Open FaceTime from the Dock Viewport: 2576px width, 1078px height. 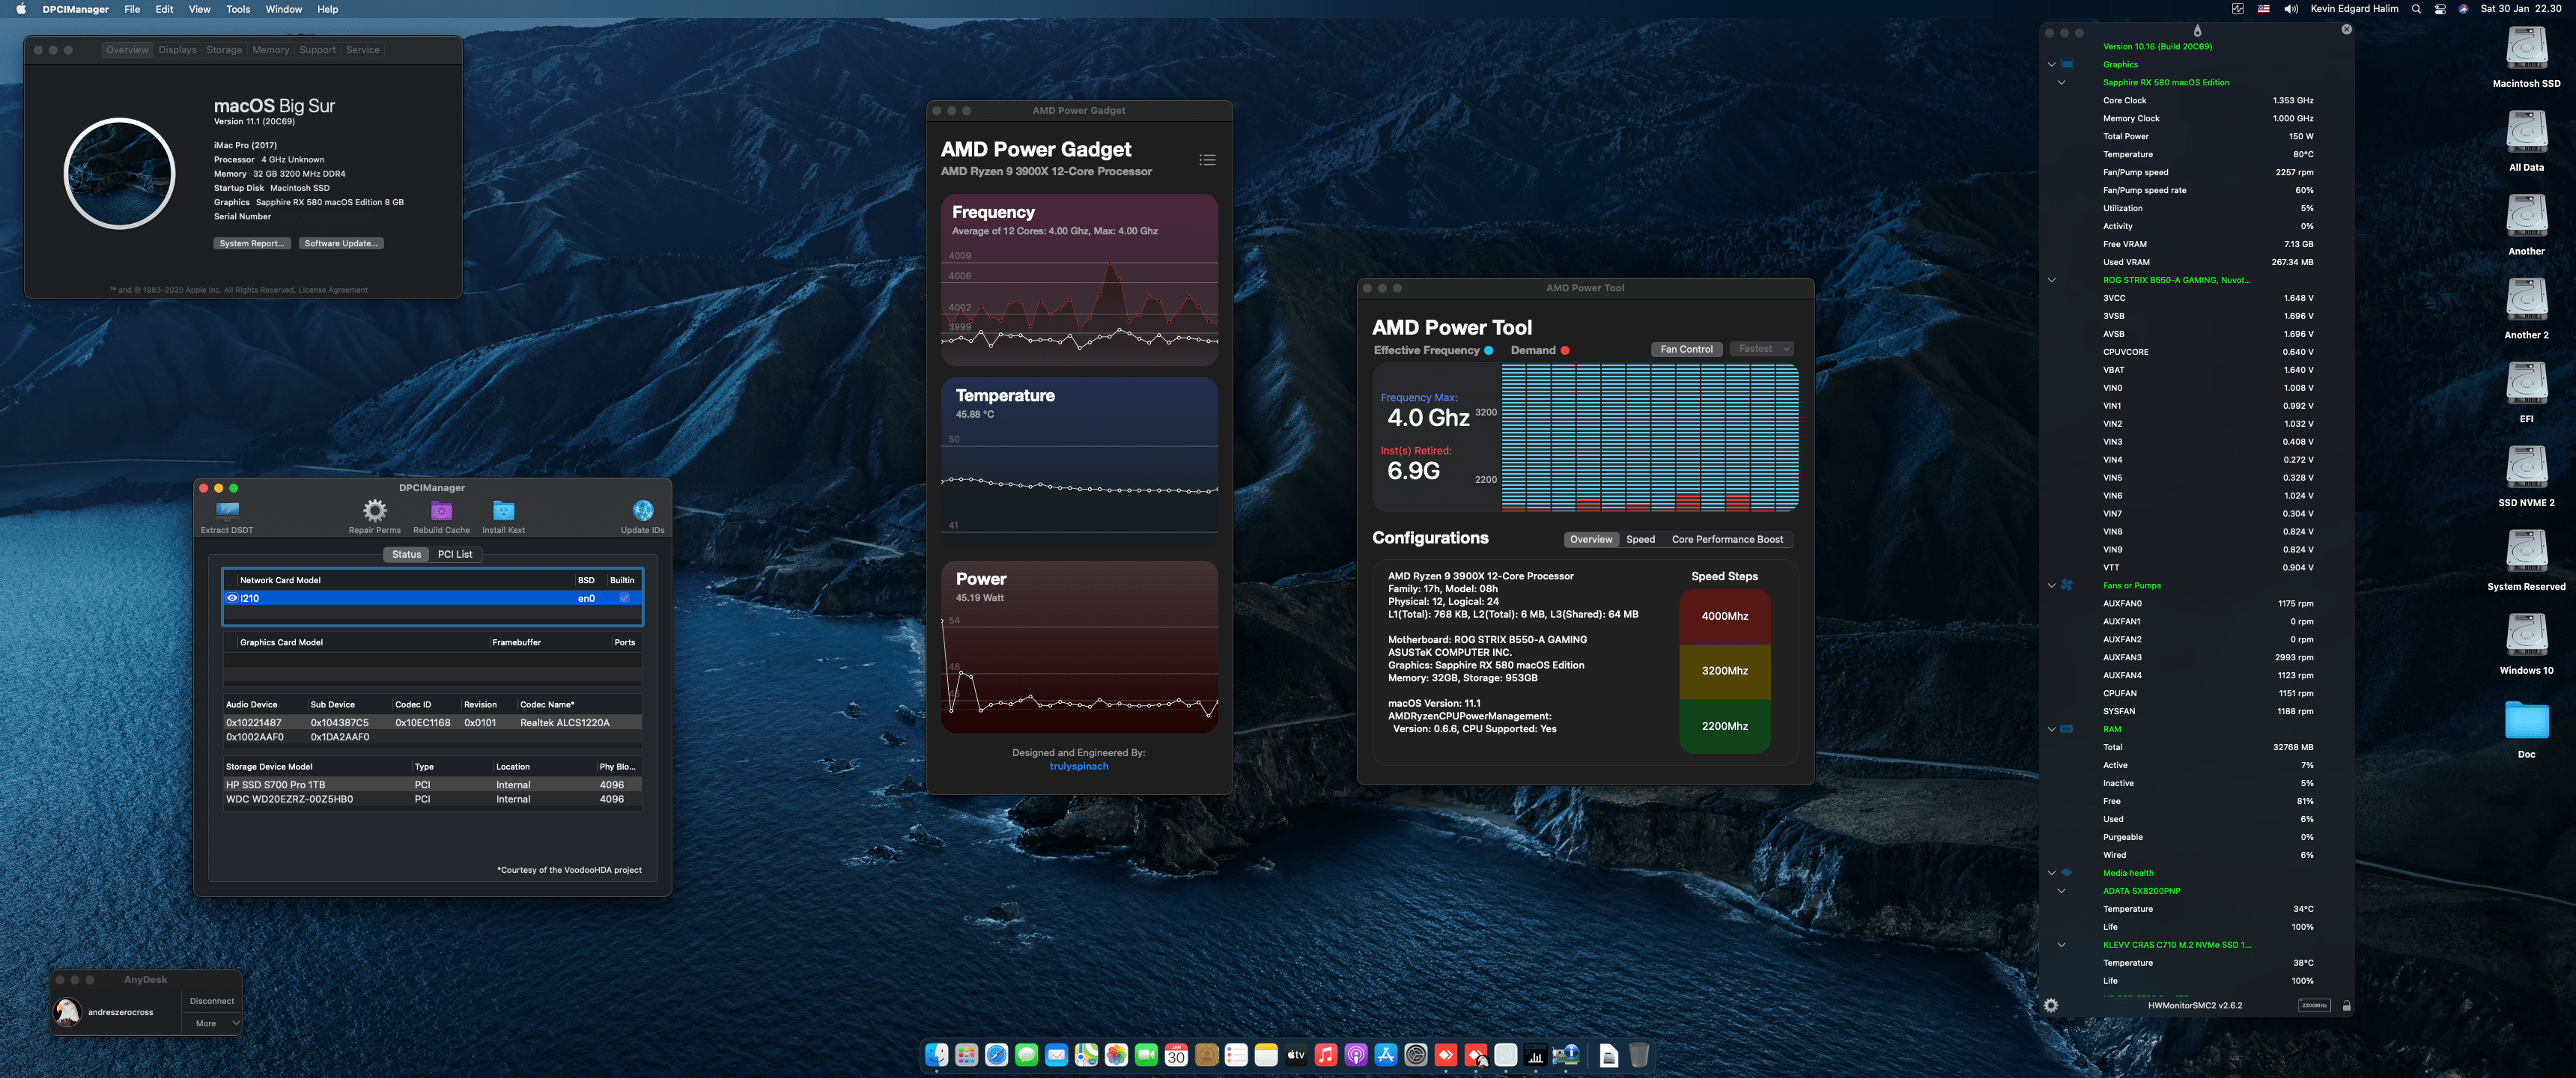tap(1146, 1054)
